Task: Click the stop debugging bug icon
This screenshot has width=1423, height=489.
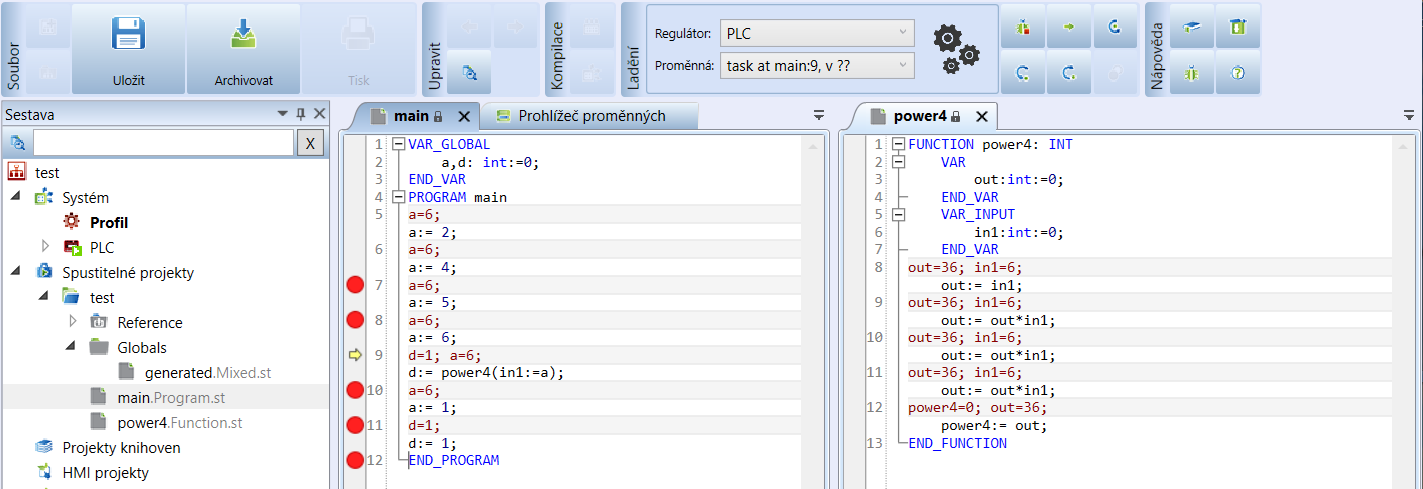Action: 1022,27
